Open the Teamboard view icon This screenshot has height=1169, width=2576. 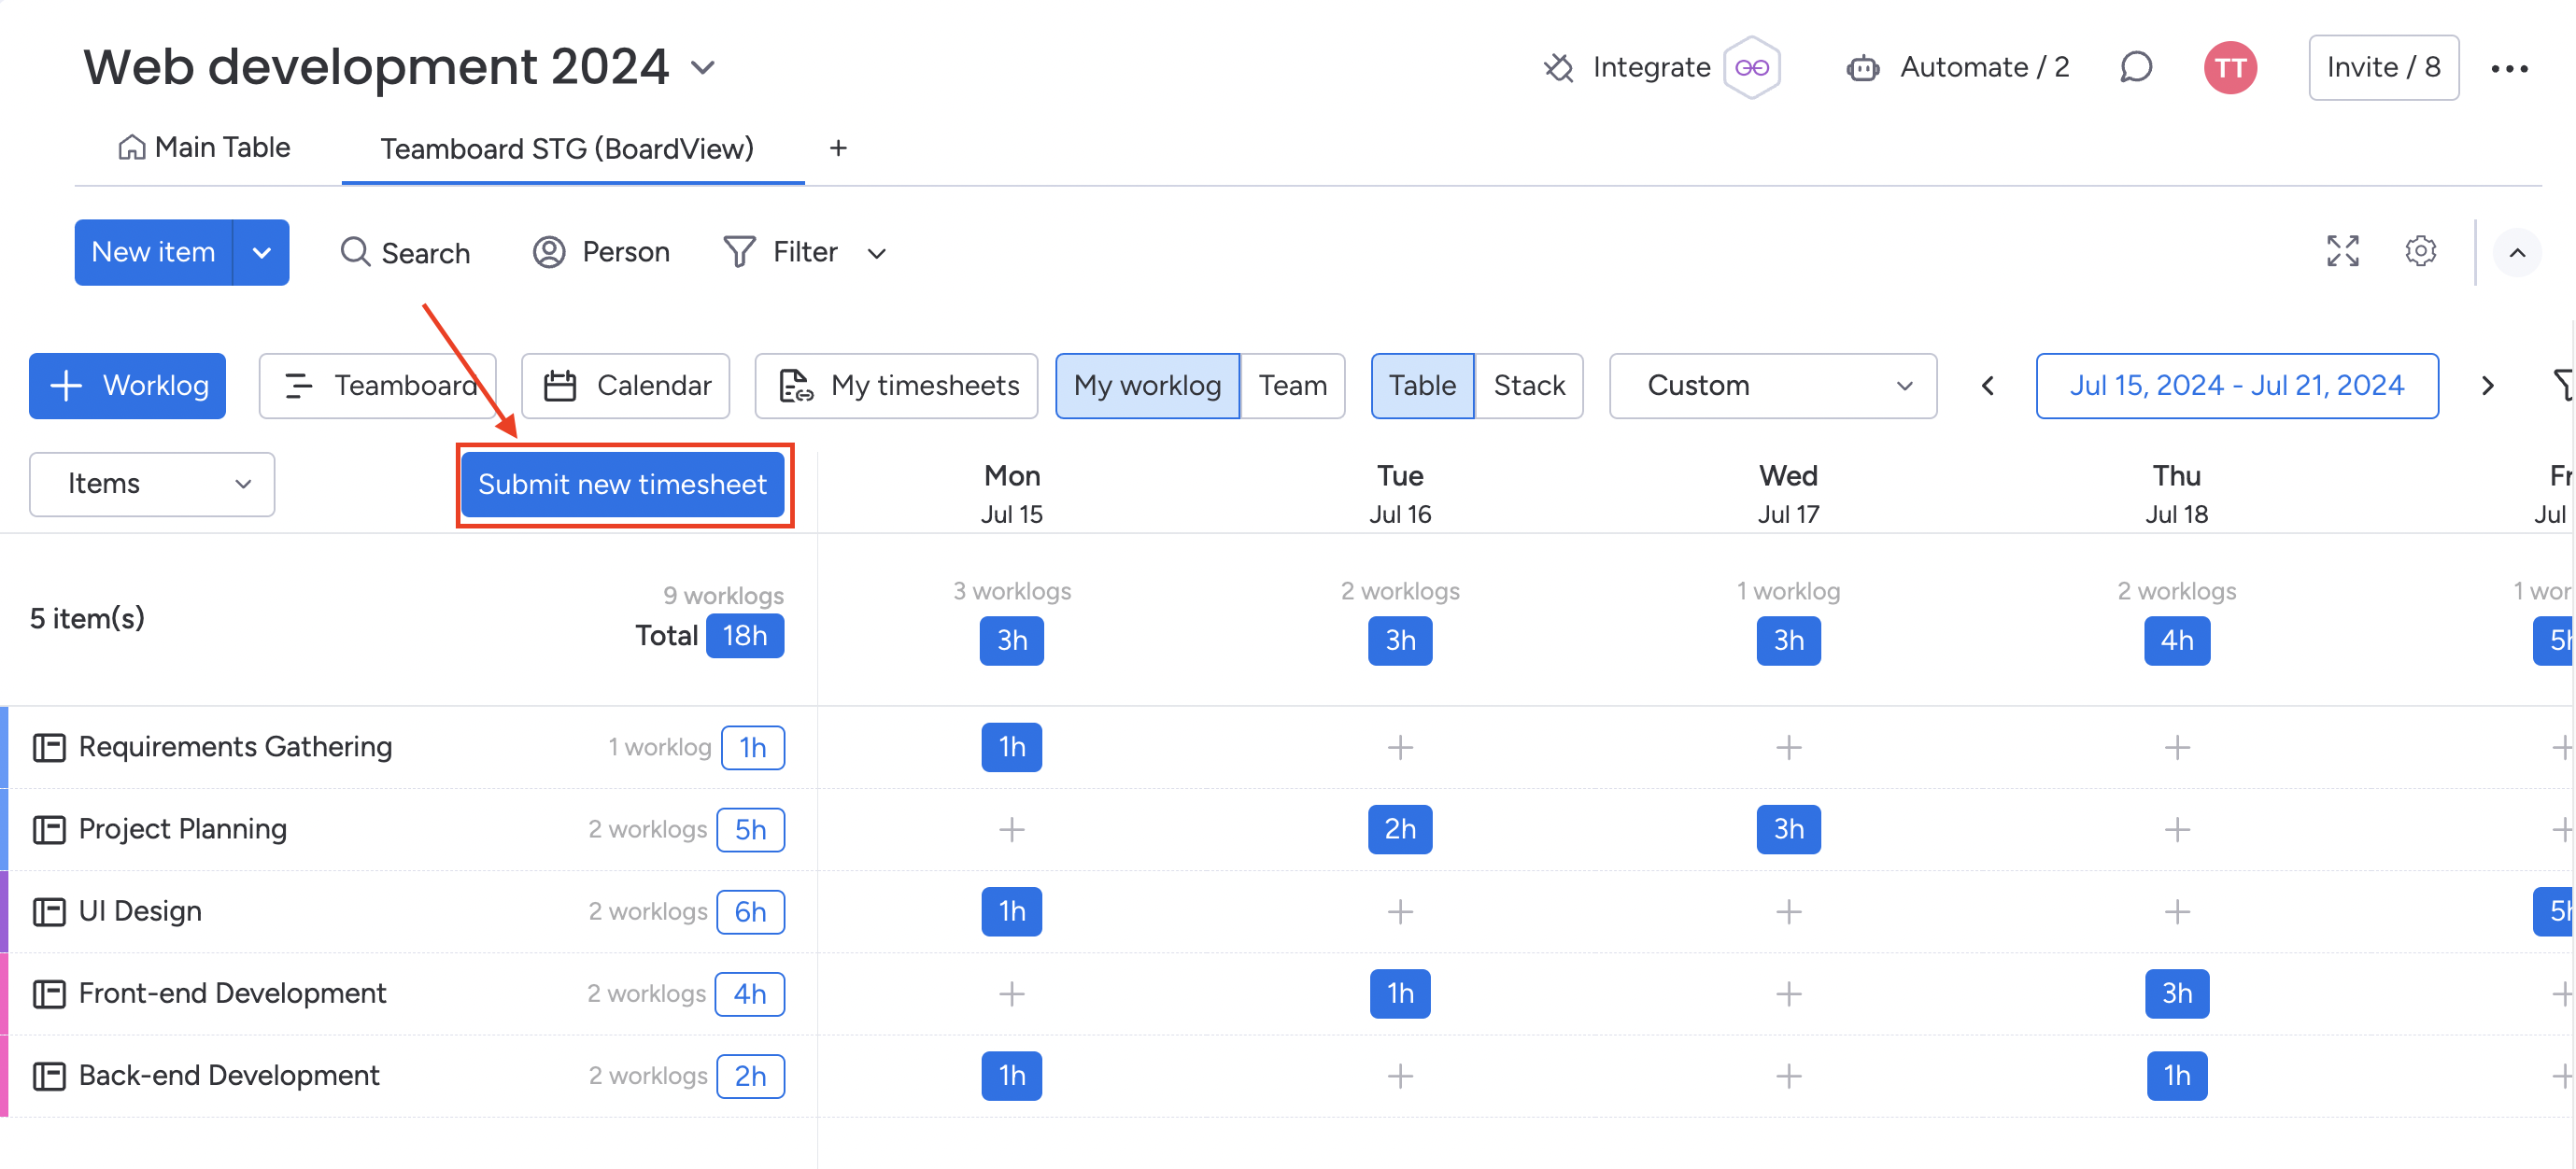[x=299, y=384]
